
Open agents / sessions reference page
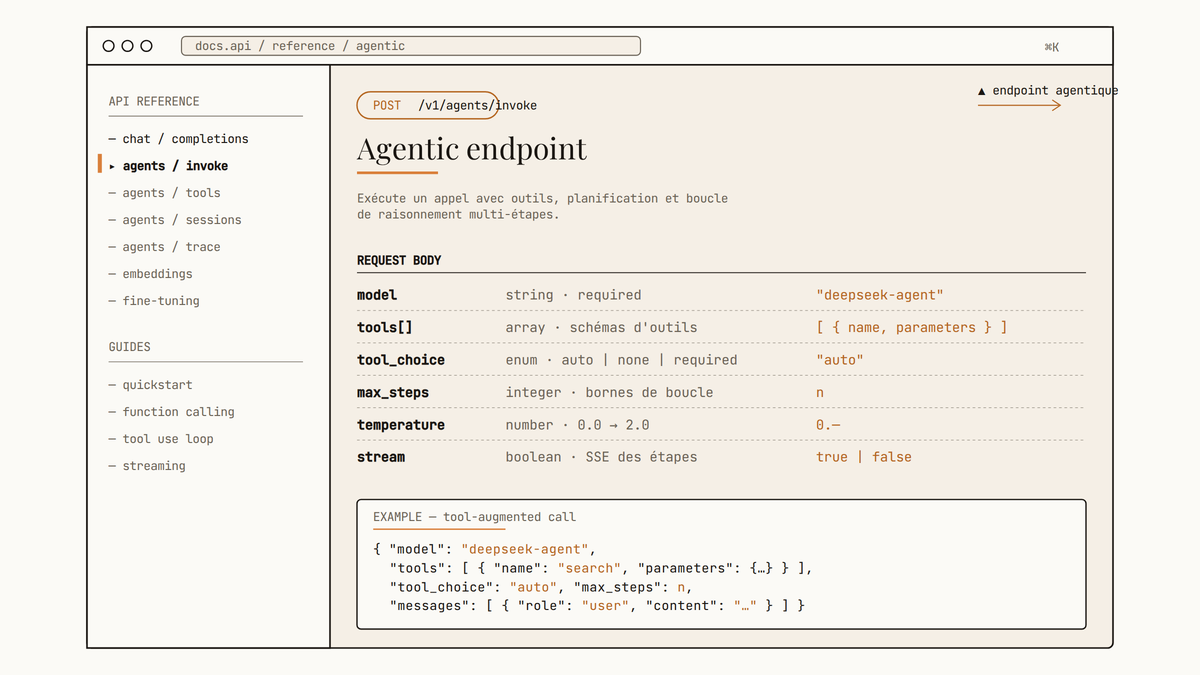(x=175, y=220)
